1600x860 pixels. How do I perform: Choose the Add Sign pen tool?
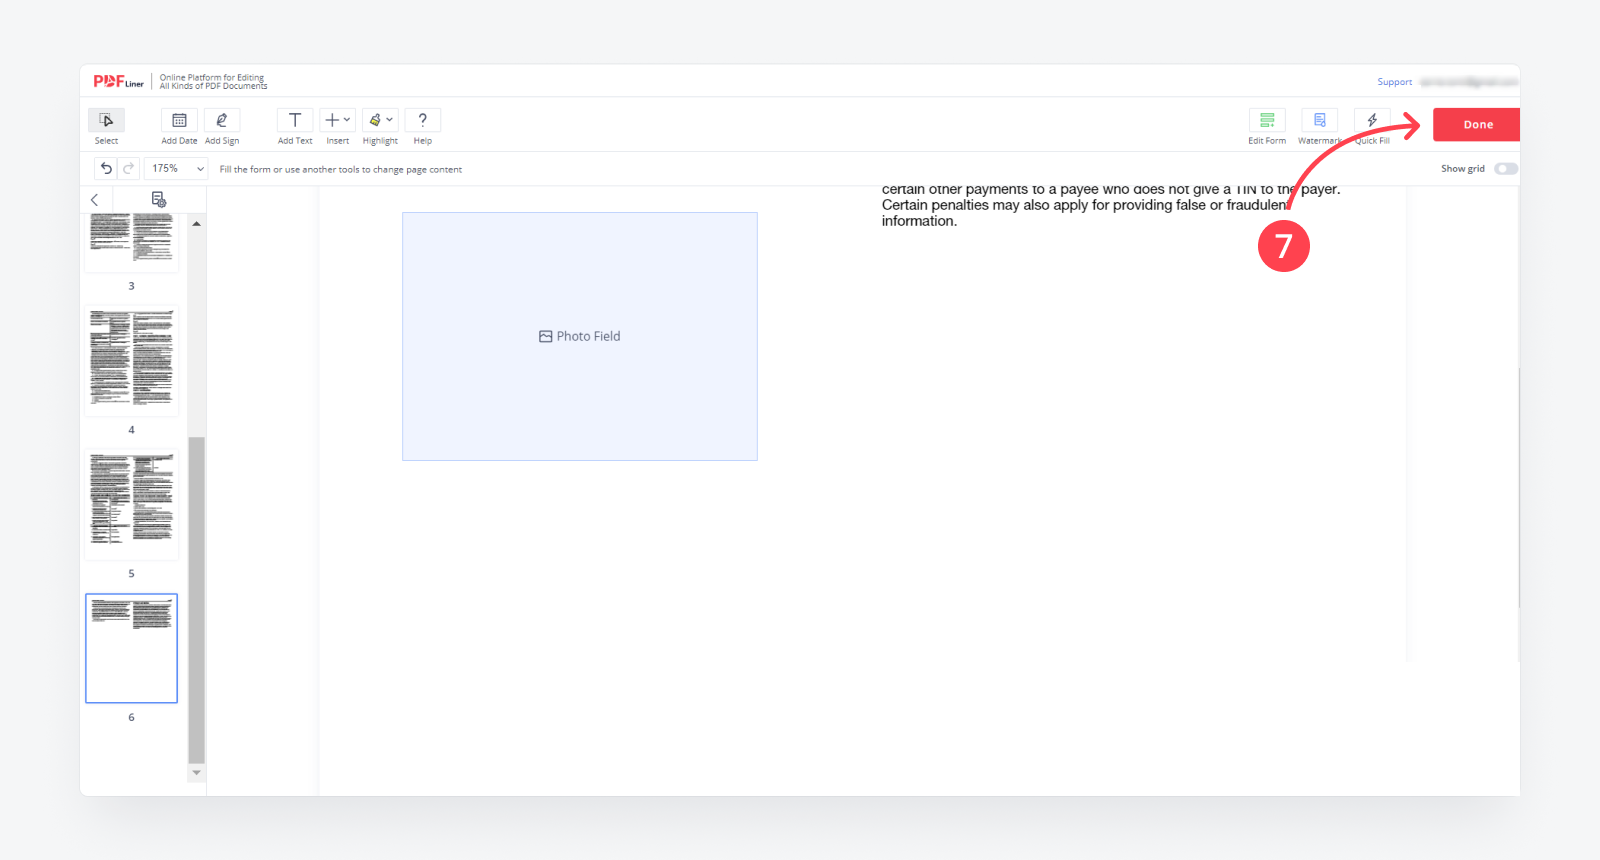[222, 121]
